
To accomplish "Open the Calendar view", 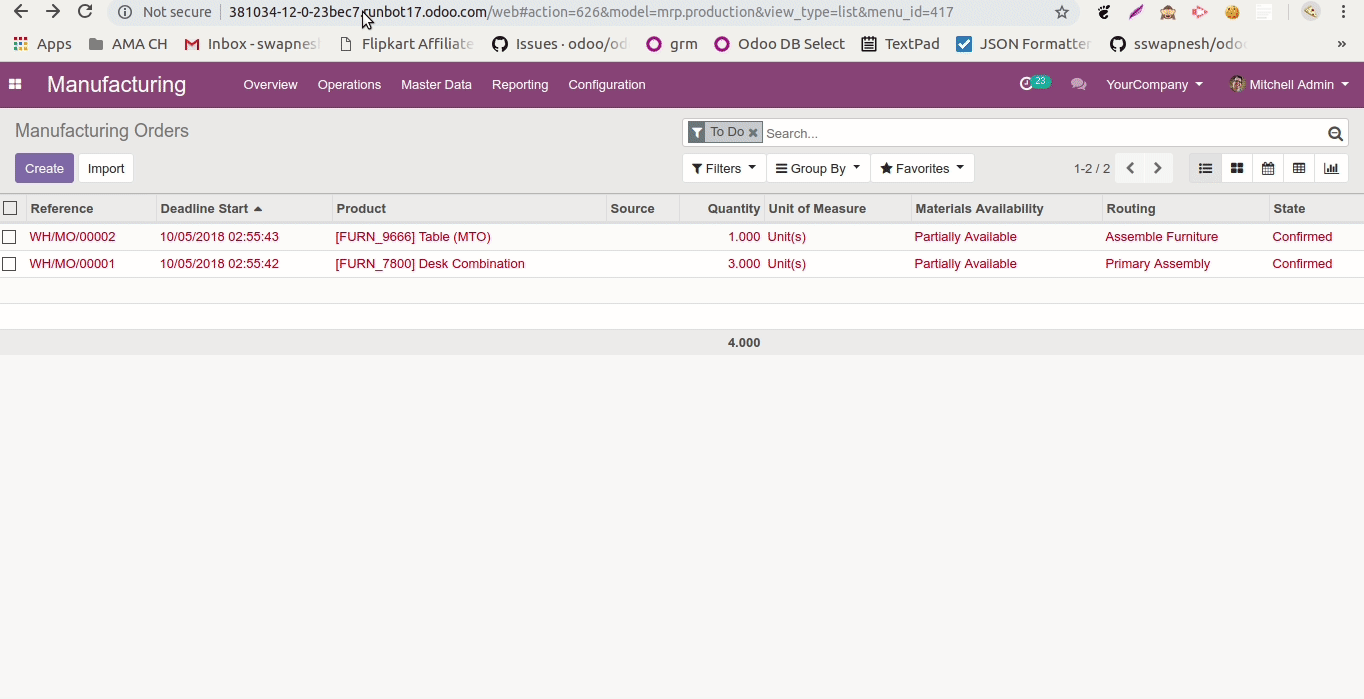I will click(1268, 168).
